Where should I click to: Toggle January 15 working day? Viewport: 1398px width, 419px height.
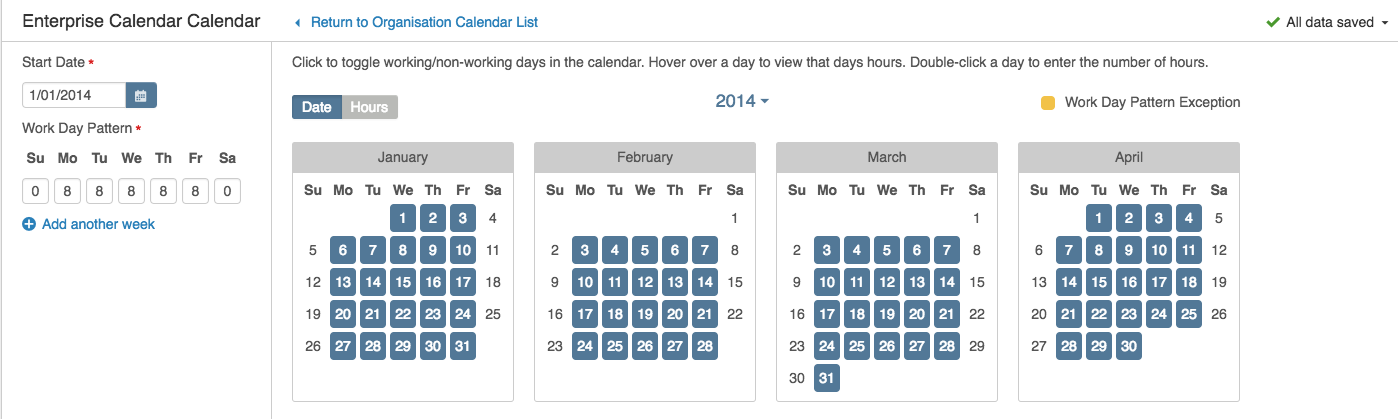pyautogui.click(x=403, y=282)
